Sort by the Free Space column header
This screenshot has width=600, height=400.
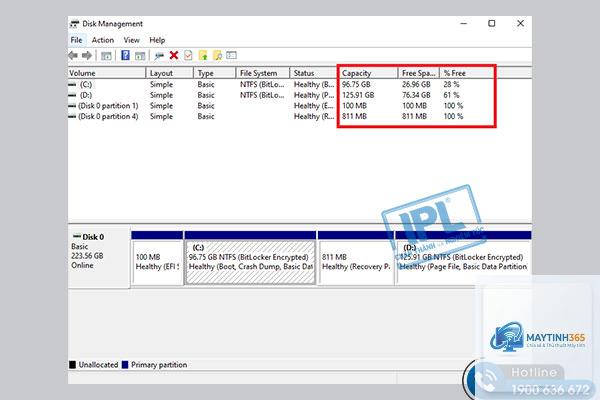click(419, 73)
